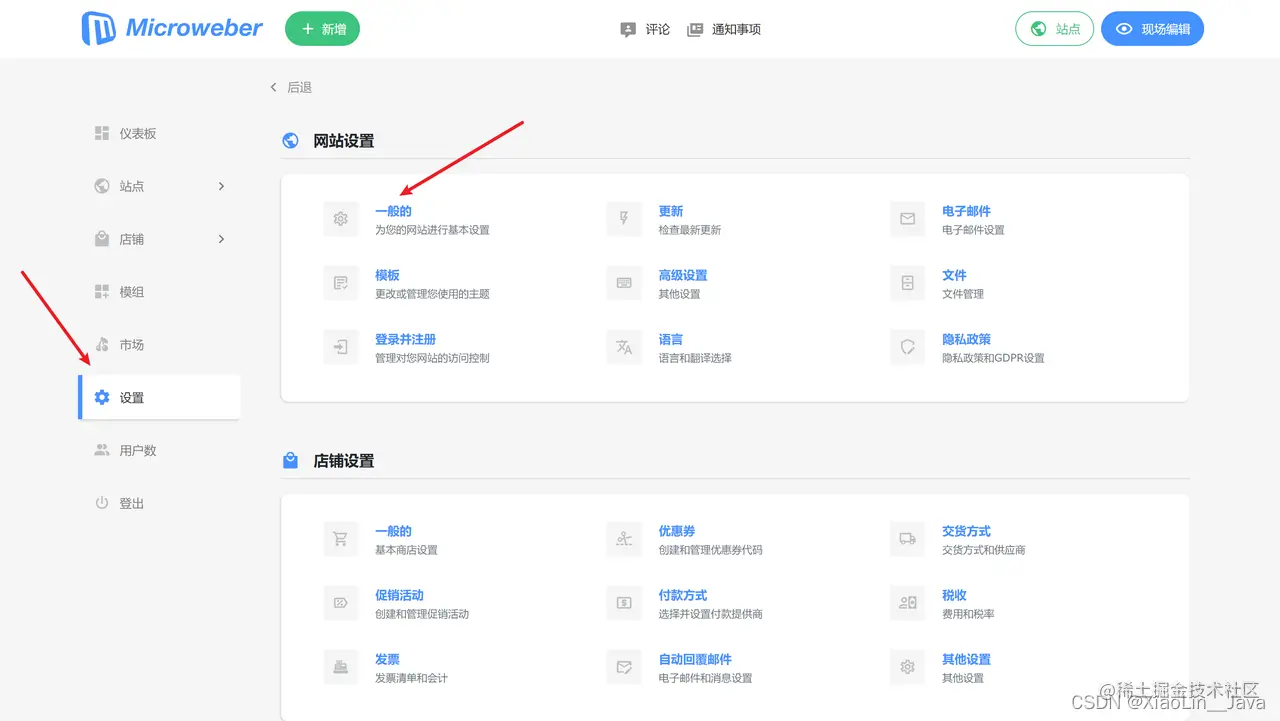Open the 语言 translation icon
Image resolution: width=1280 pixels, height=721 pixels.
point(624,347)
